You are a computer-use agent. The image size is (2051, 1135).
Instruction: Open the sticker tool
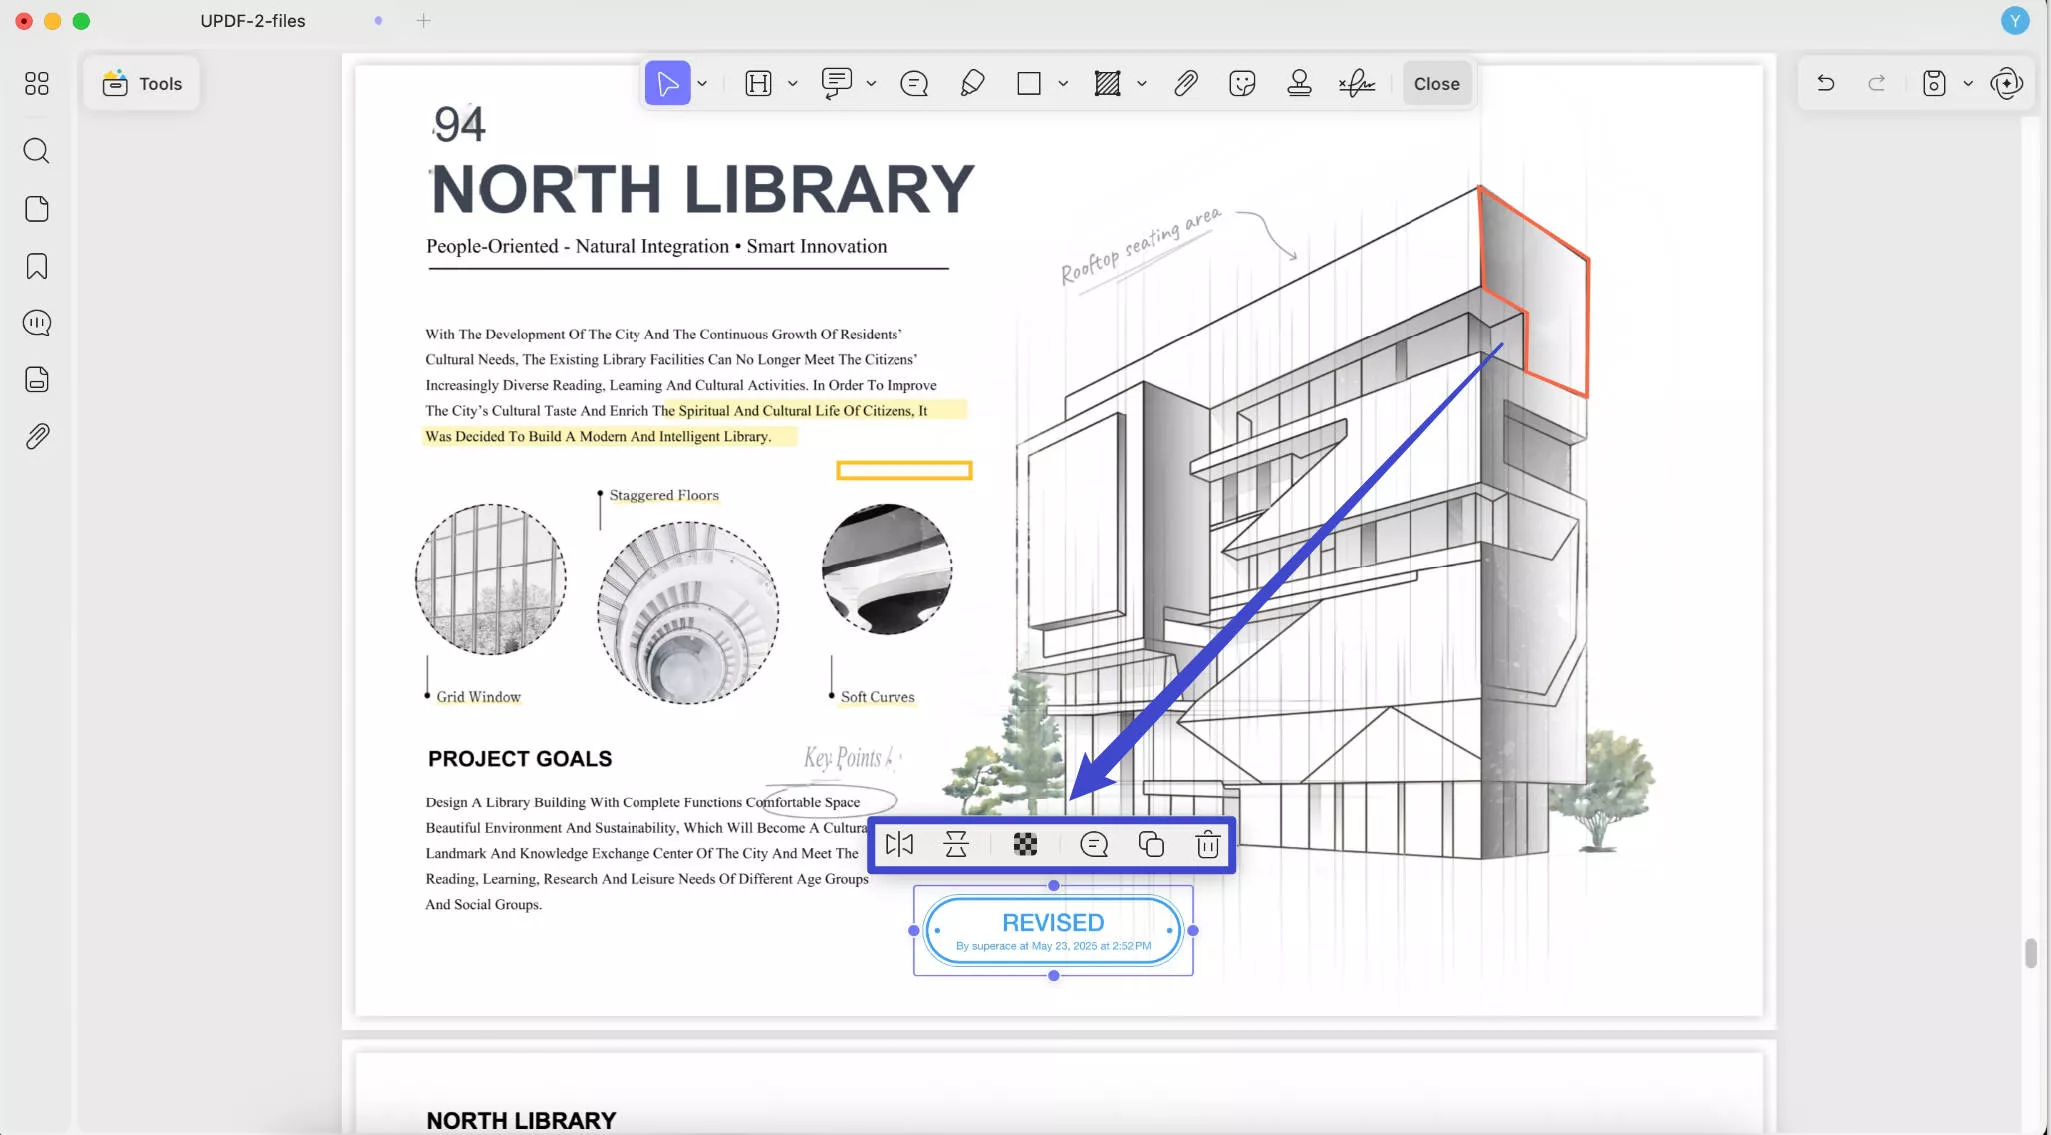[1242, 83]
